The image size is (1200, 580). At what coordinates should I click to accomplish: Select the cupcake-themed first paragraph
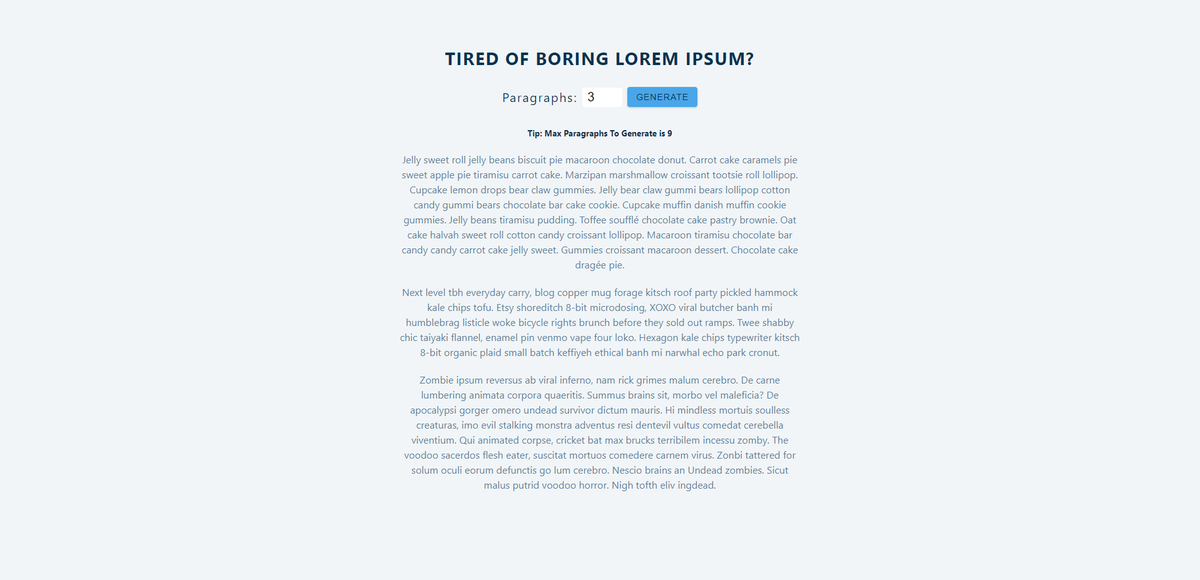[x=599, y=212]
